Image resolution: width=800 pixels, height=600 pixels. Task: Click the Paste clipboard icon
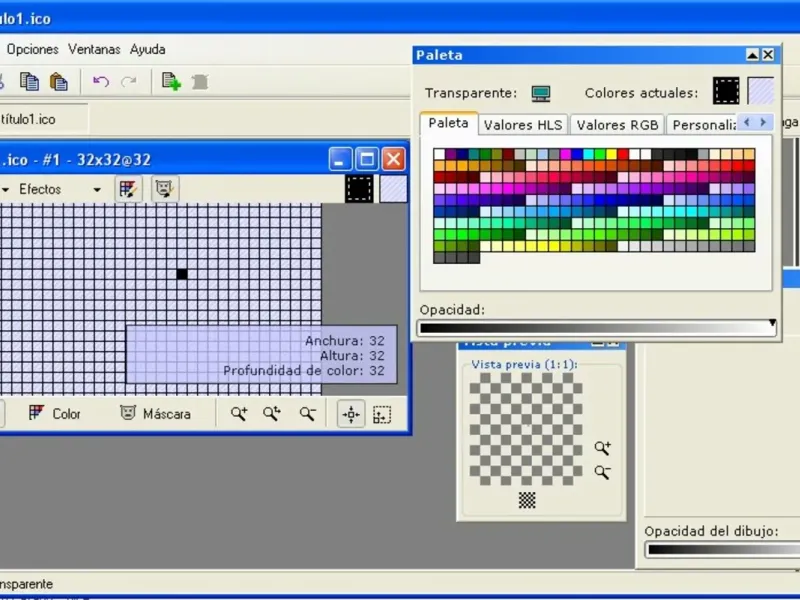tap(59, 82)
